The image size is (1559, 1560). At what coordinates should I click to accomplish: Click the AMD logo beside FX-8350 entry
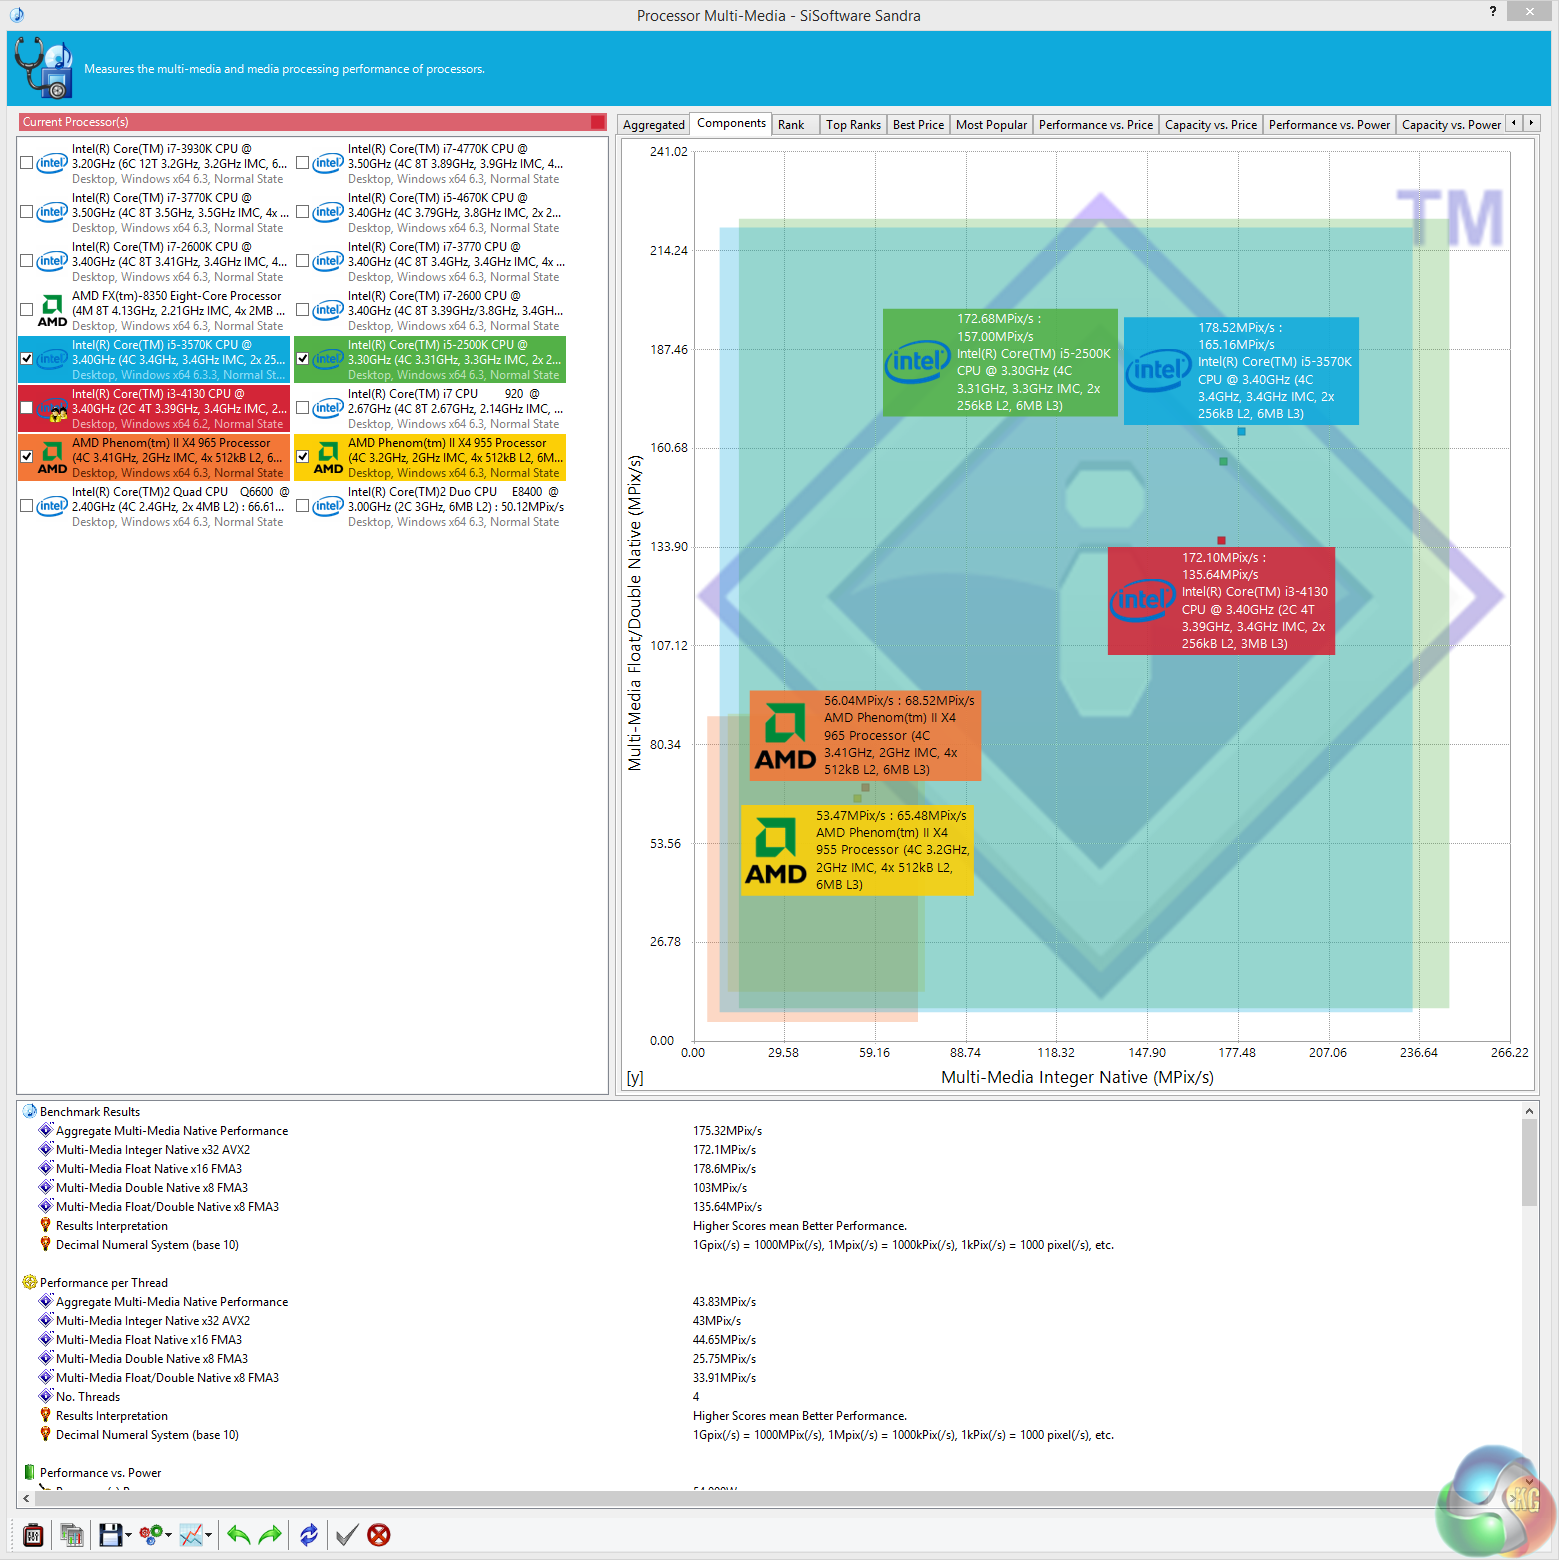pos(52,311)
